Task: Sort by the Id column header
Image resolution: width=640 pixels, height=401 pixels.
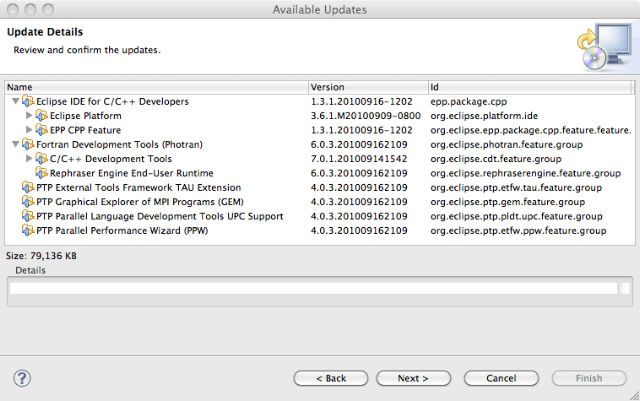Action: [530, 87]
